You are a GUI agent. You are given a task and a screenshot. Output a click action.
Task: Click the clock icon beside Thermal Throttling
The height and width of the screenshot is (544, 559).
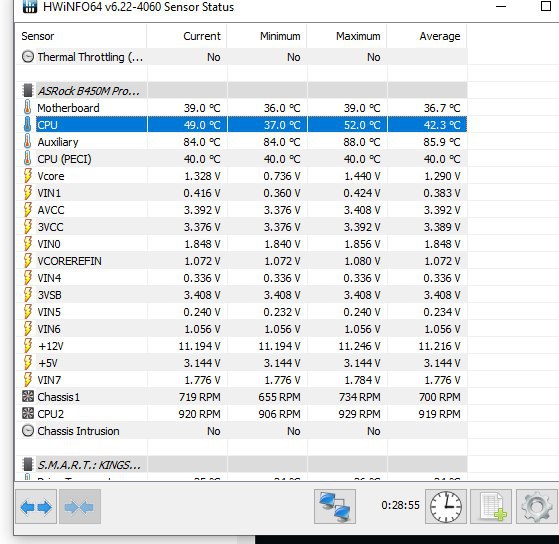(28, 57)
